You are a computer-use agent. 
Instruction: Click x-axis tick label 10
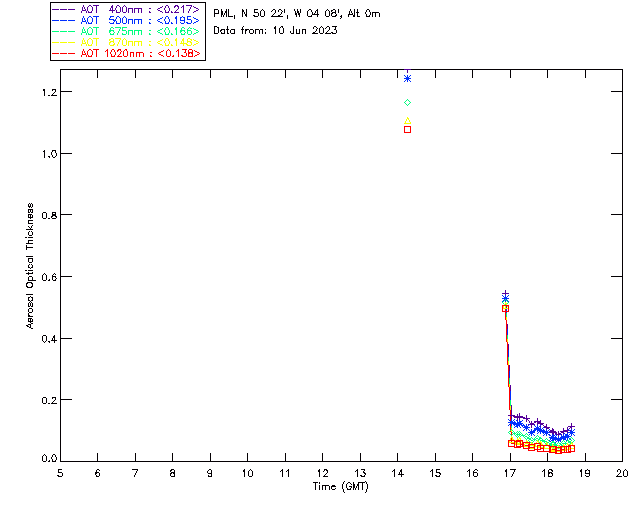(247, 473)
